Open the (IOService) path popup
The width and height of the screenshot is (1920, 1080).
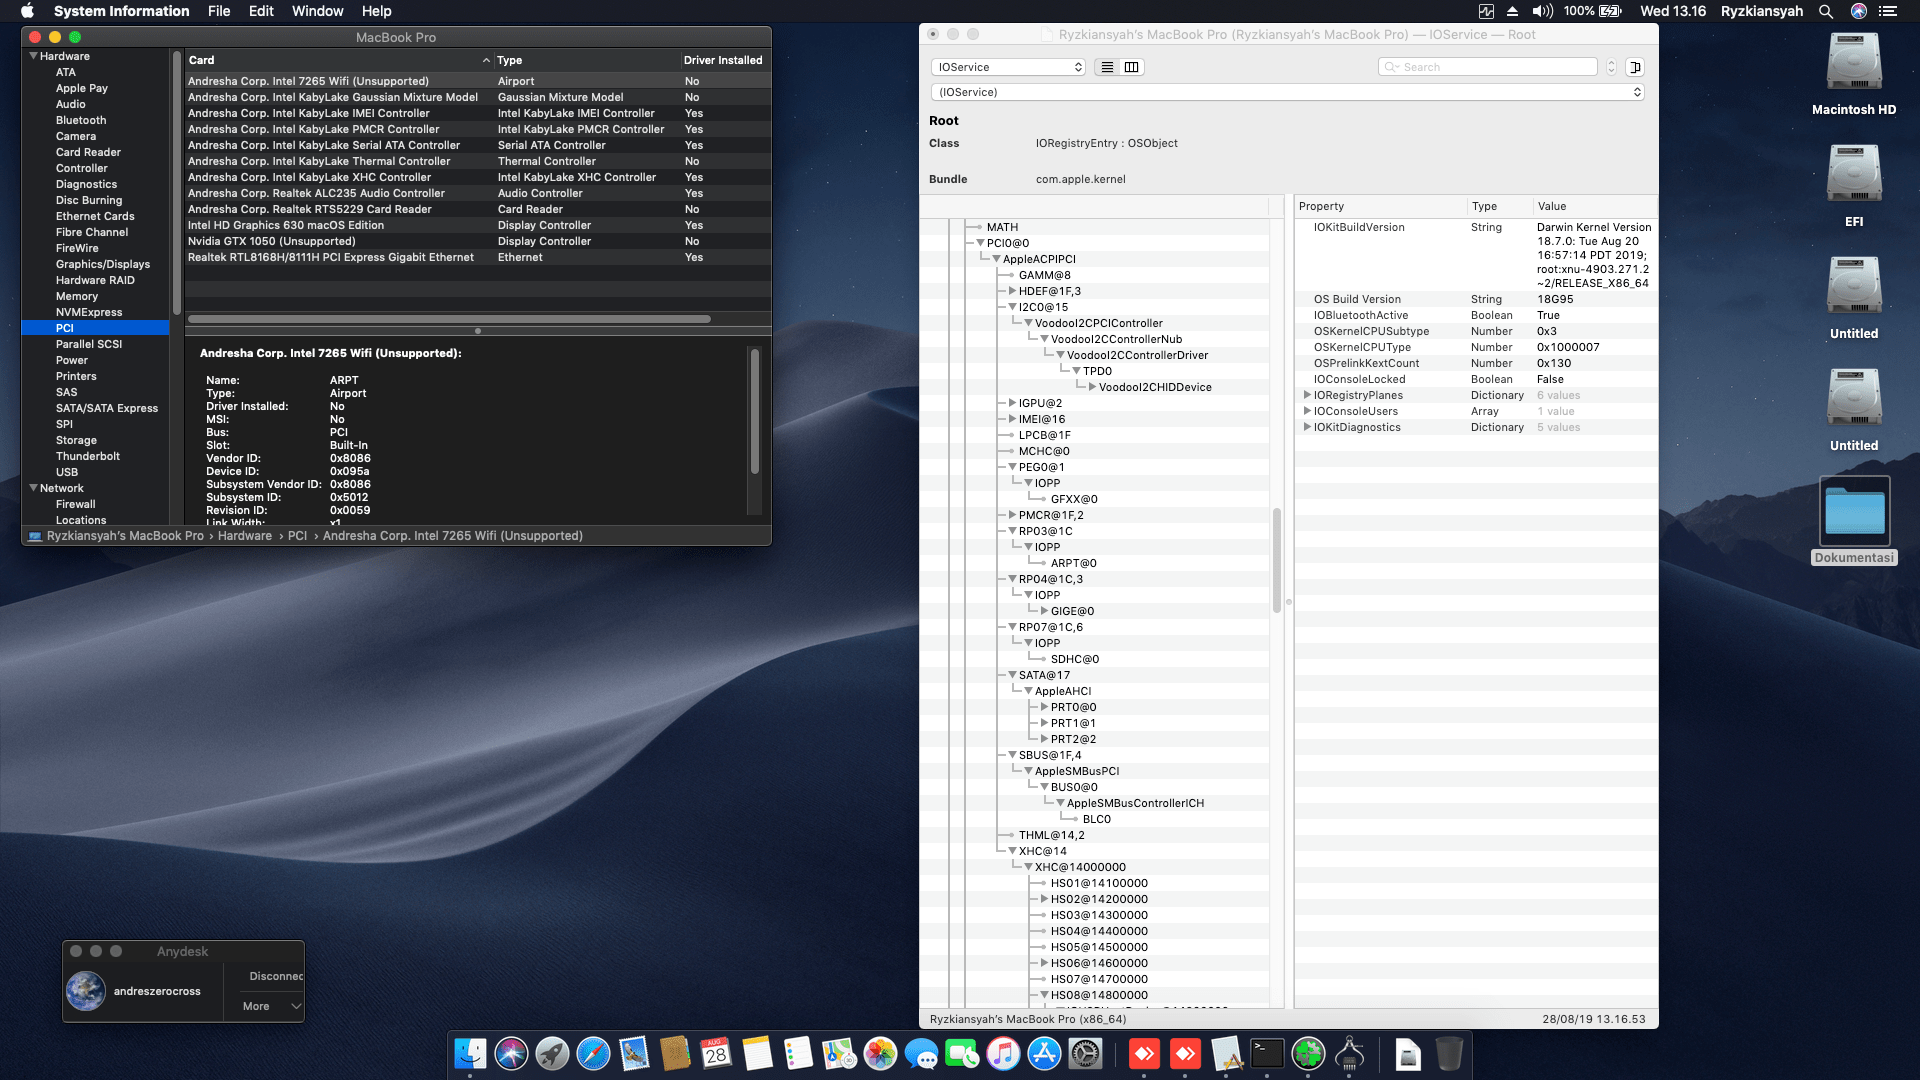[1288, 92]
